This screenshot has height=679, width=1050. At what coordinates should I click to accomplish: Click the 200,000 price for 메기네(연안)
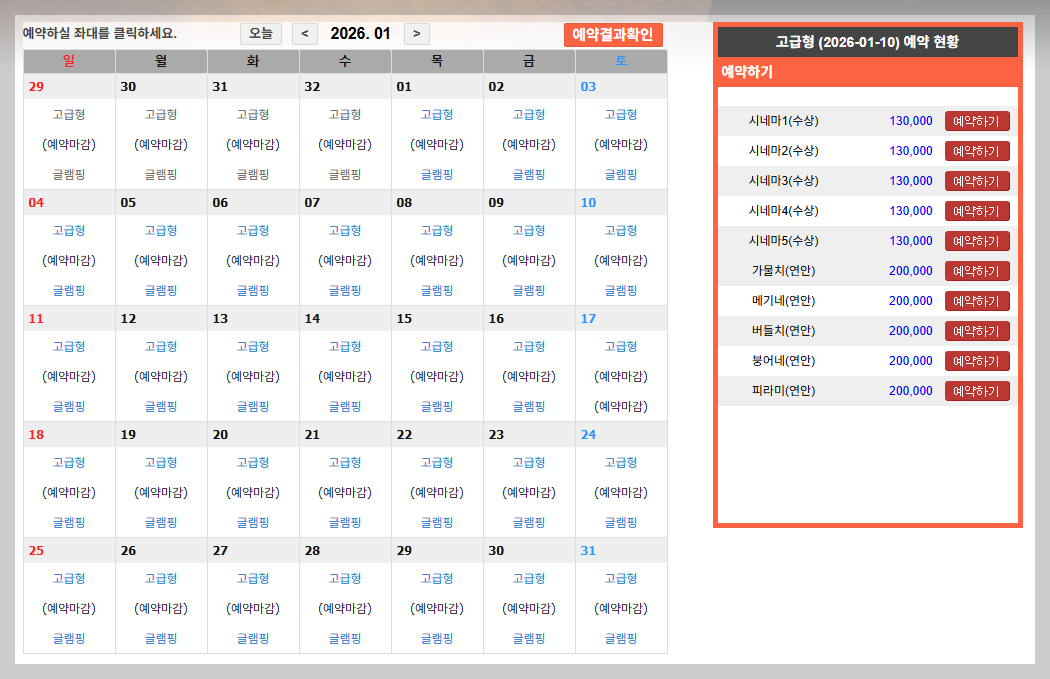911,301
